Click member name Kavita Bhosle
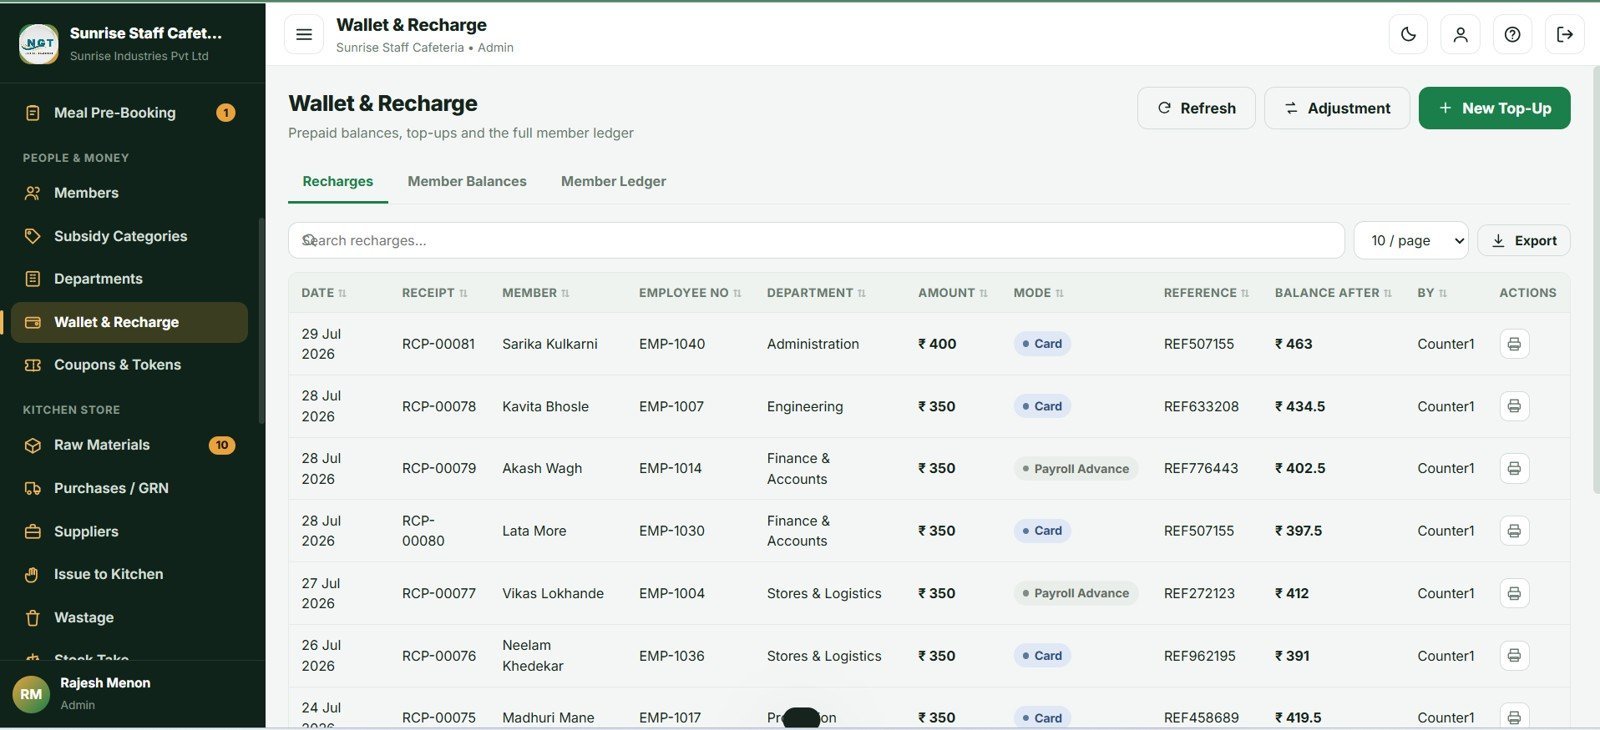Viewport: 1600px width, 730px height. (545, 406)
